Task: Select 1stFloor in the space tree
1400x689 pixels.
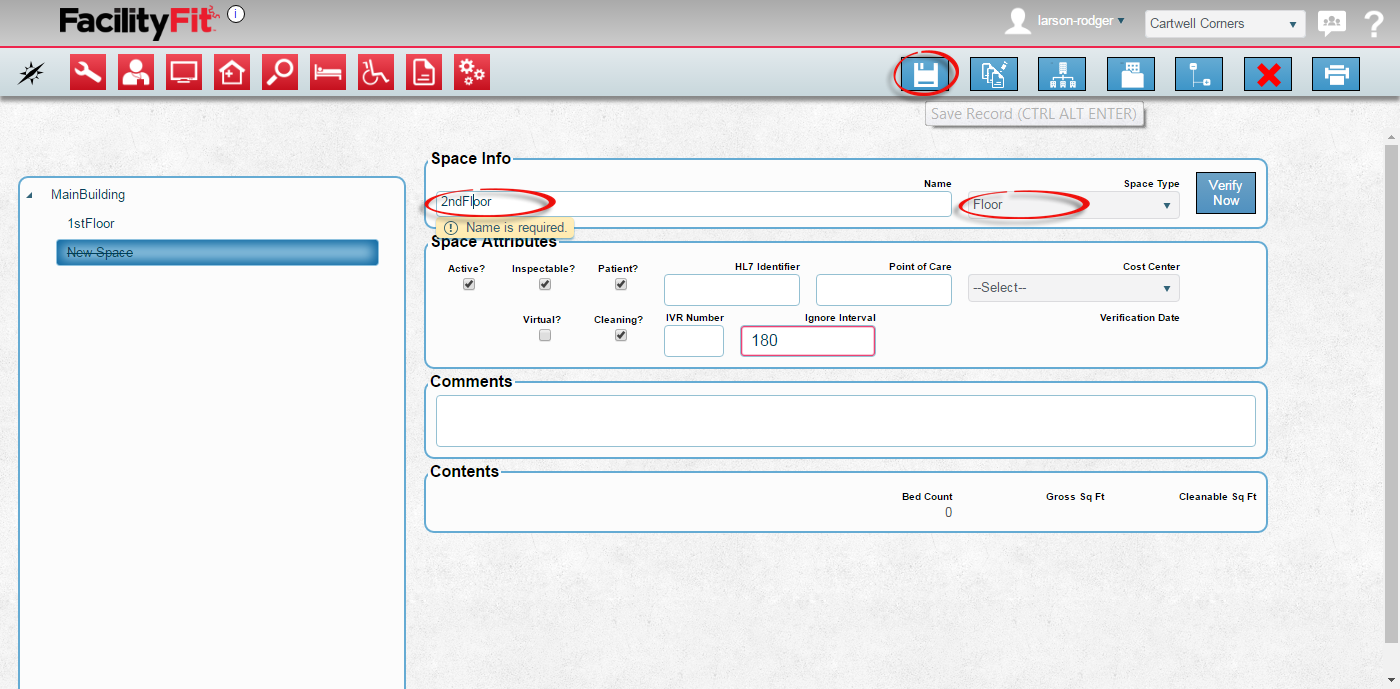Action: click(91, 224)
